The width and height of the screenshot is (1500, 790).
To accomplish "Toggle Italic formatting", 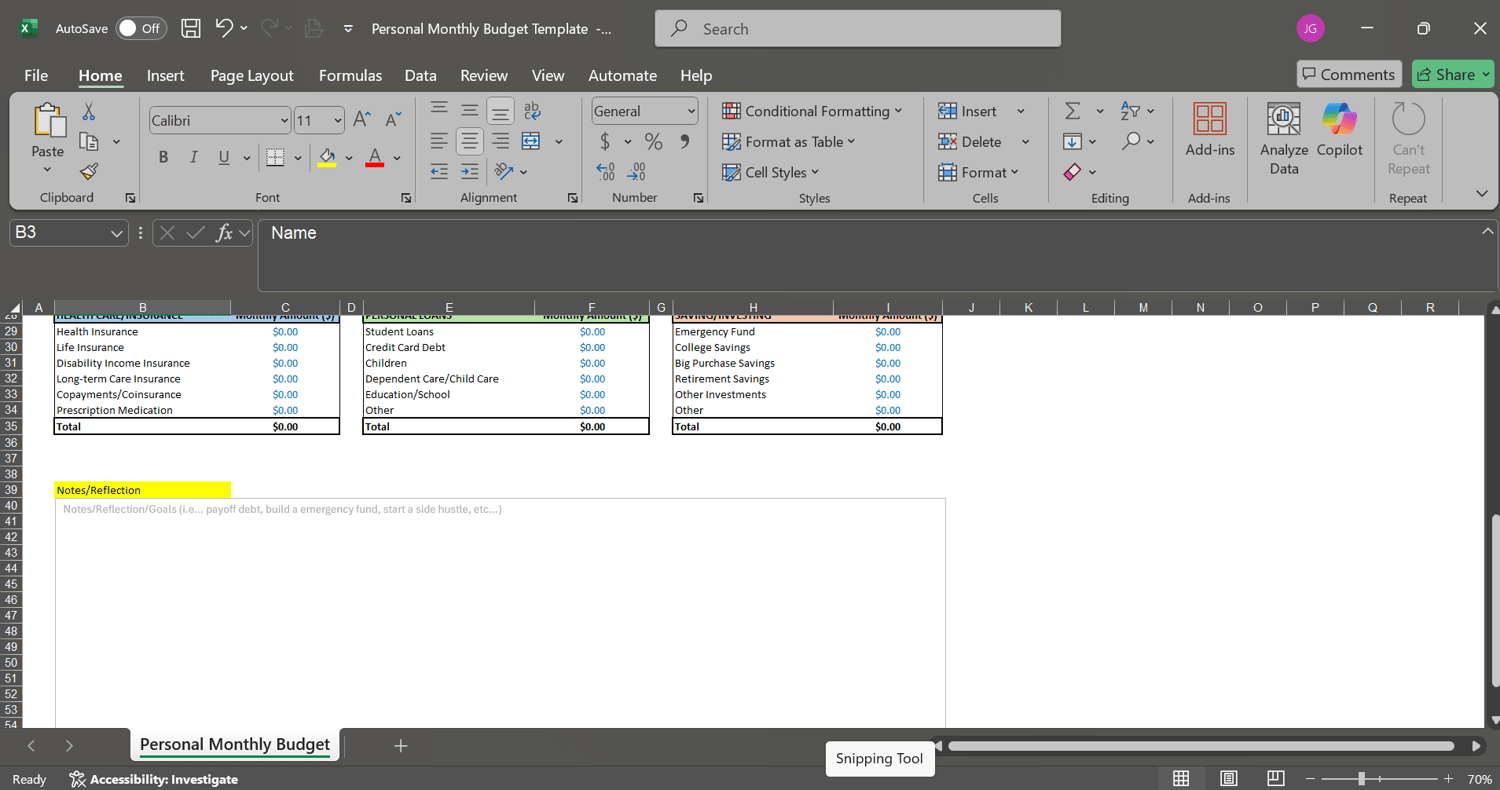I will [194, 157].
